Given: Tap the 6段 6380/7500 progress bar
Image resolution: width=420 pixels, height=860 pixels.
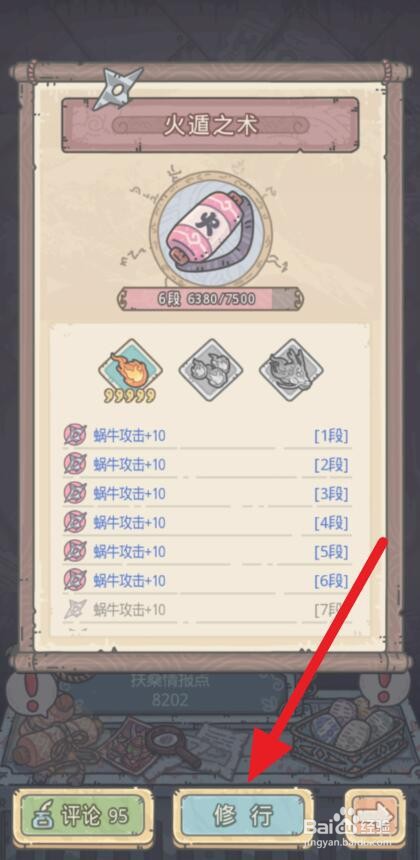Looking at the screenshot, I should pyautogui.click(x=210, y=299).
